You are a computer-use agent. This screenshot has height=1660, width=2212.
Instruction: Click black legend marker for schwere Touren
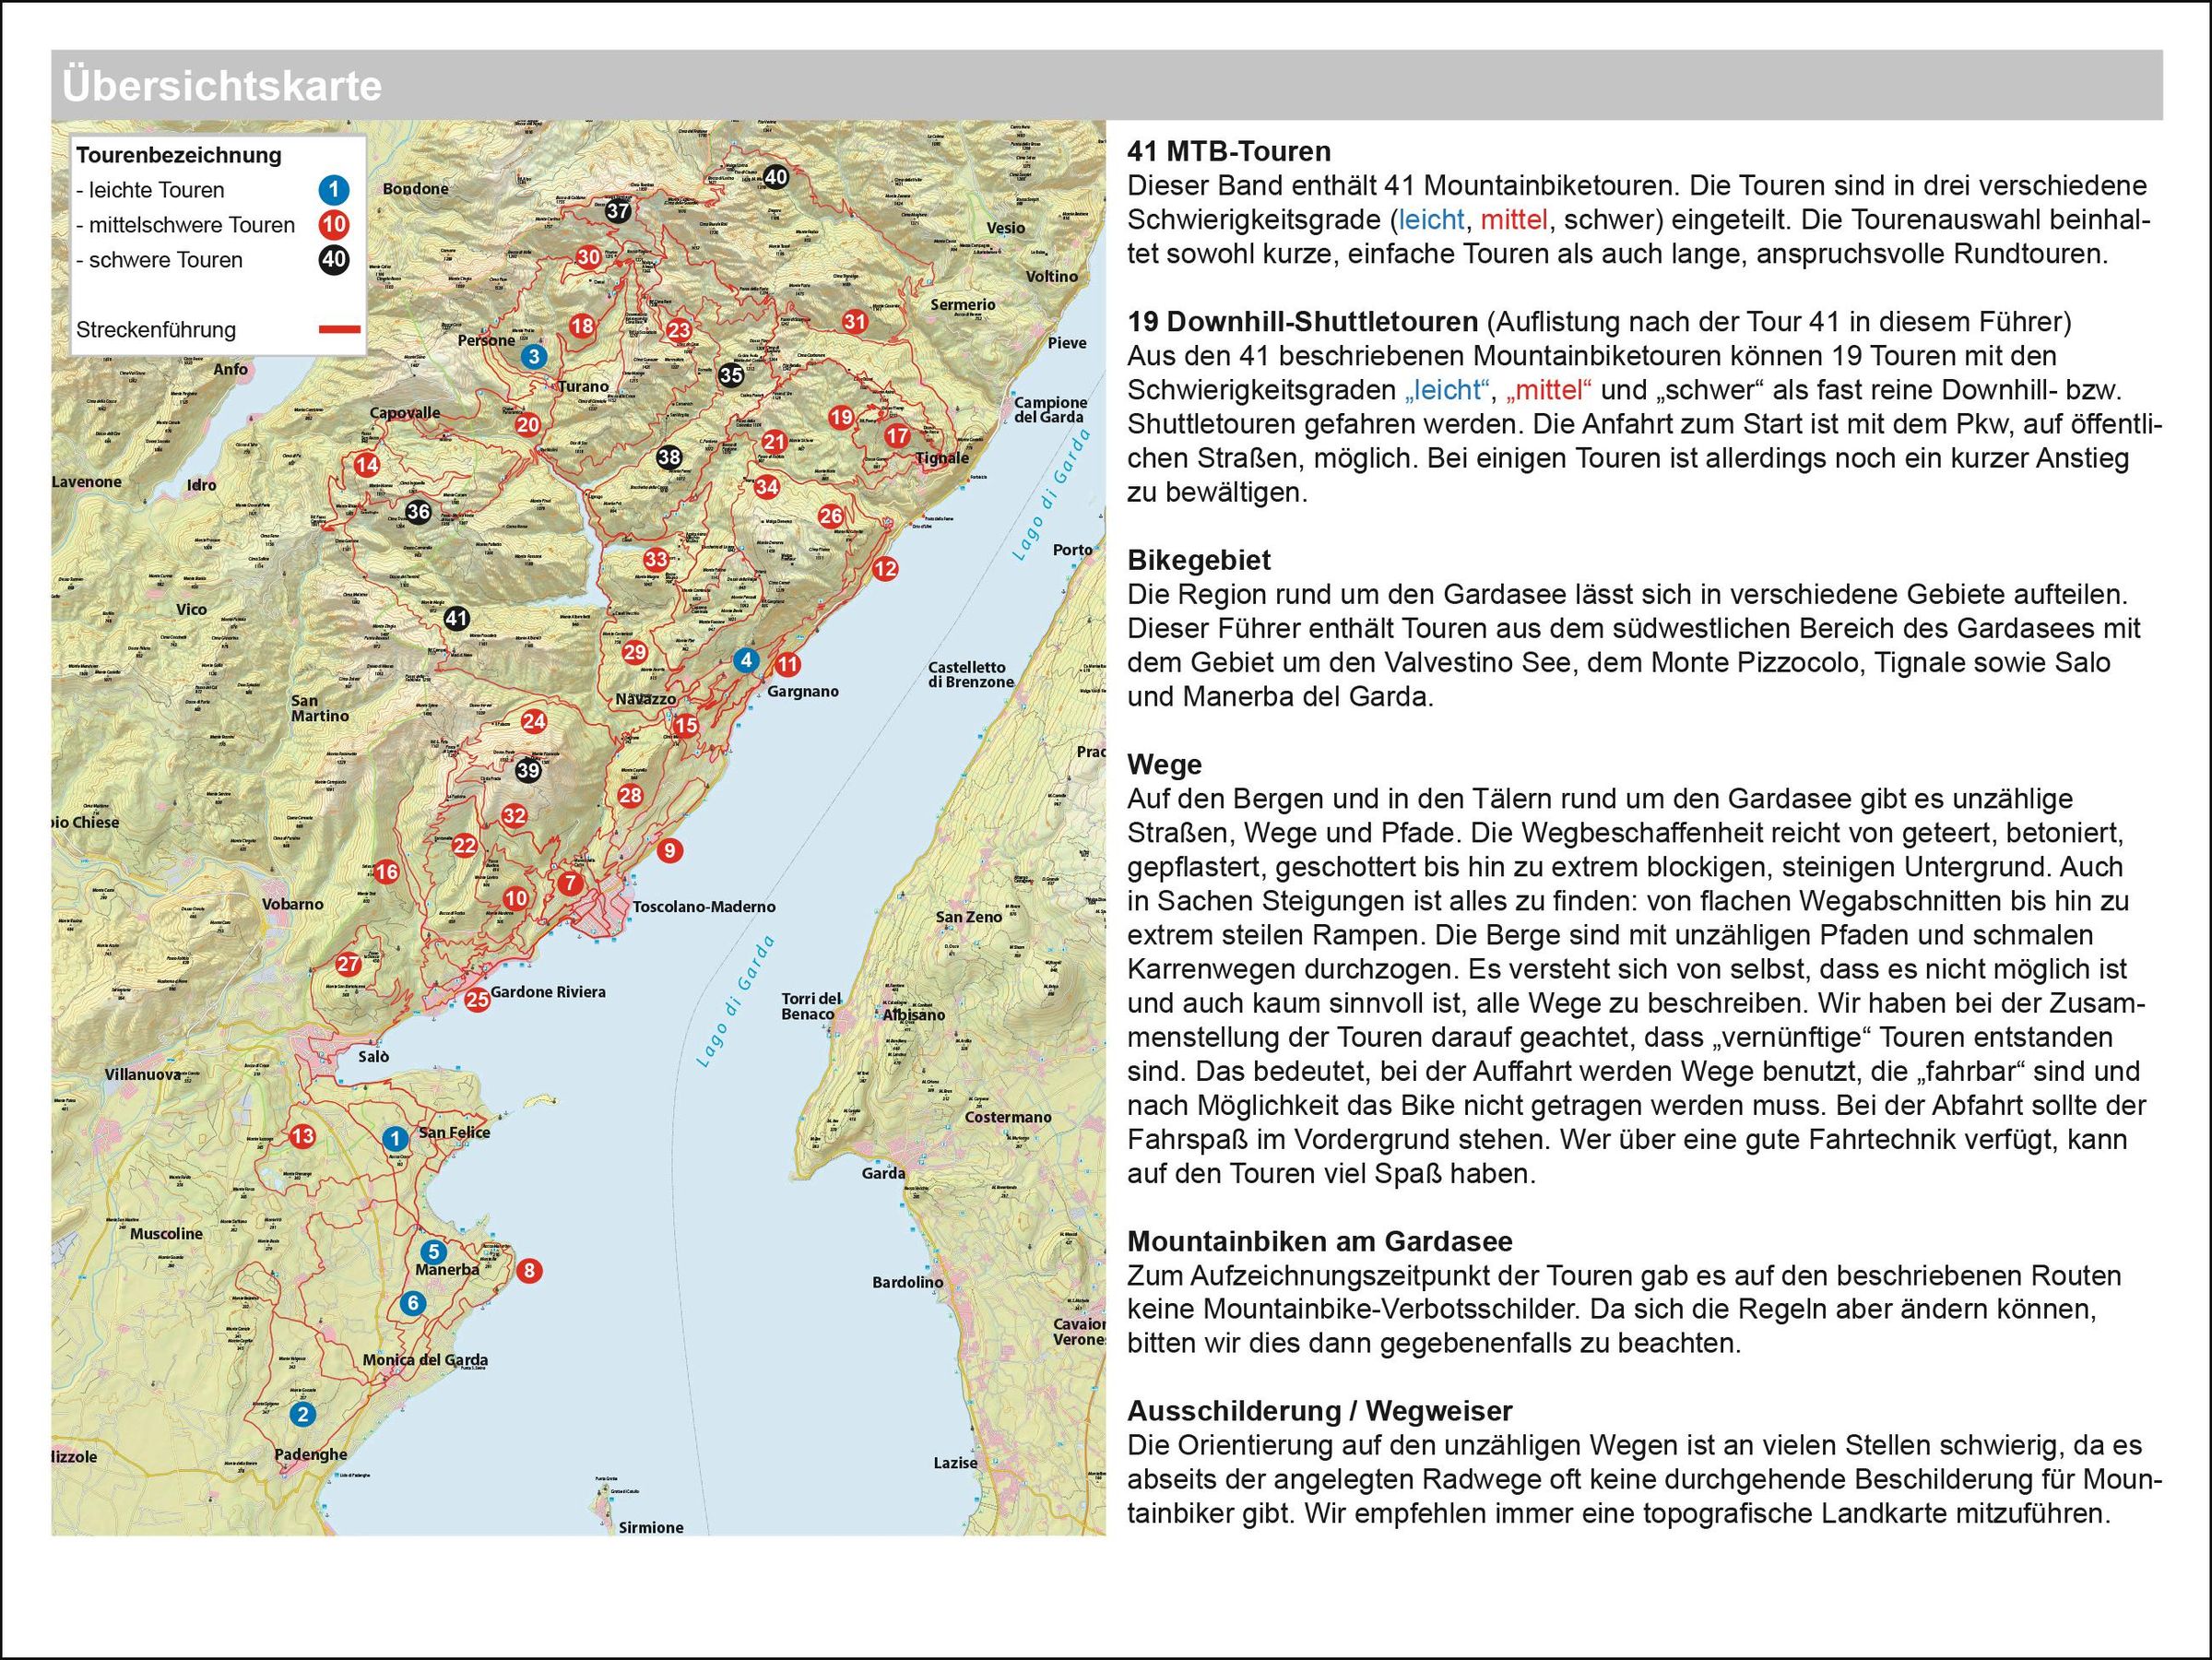coord(334,260)
